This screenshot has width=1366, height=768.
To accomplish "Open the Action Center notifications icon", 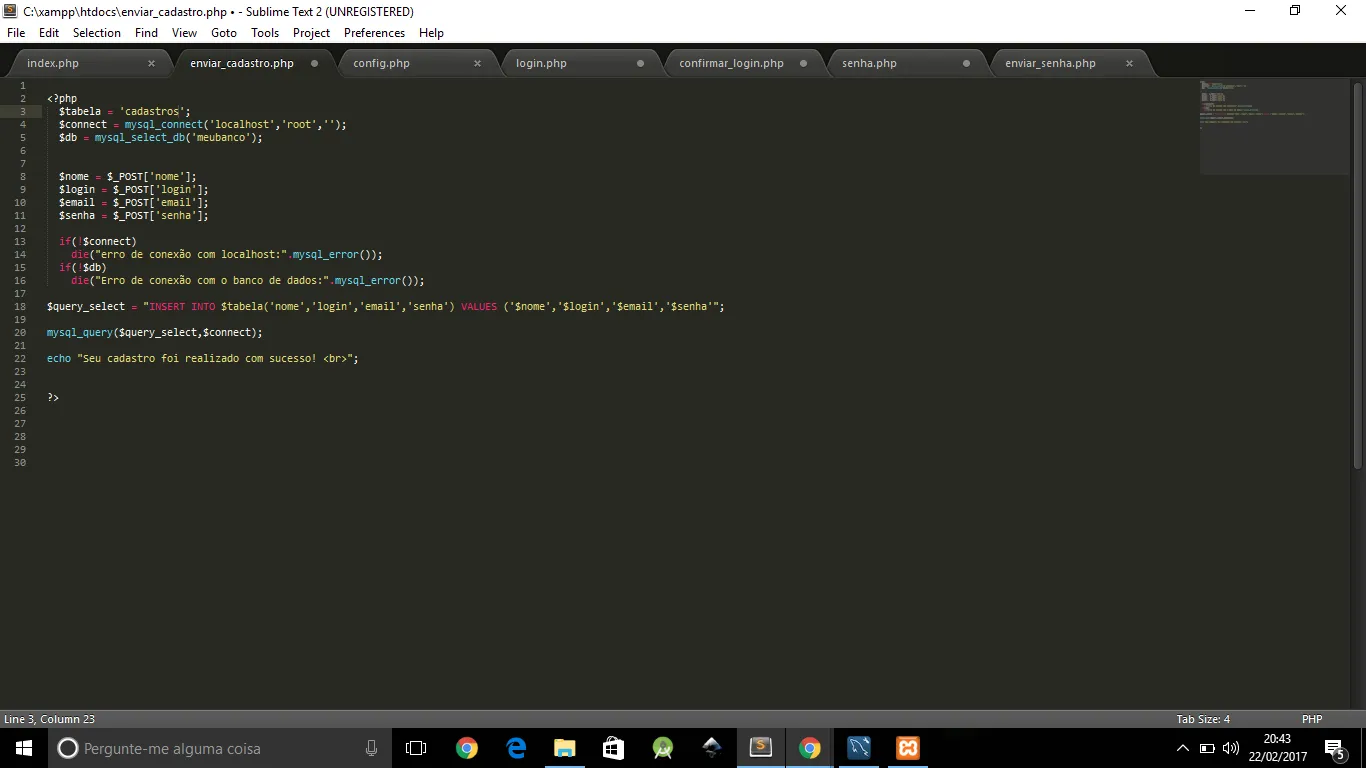I will pyautogui.click(x=1334, y=748).
